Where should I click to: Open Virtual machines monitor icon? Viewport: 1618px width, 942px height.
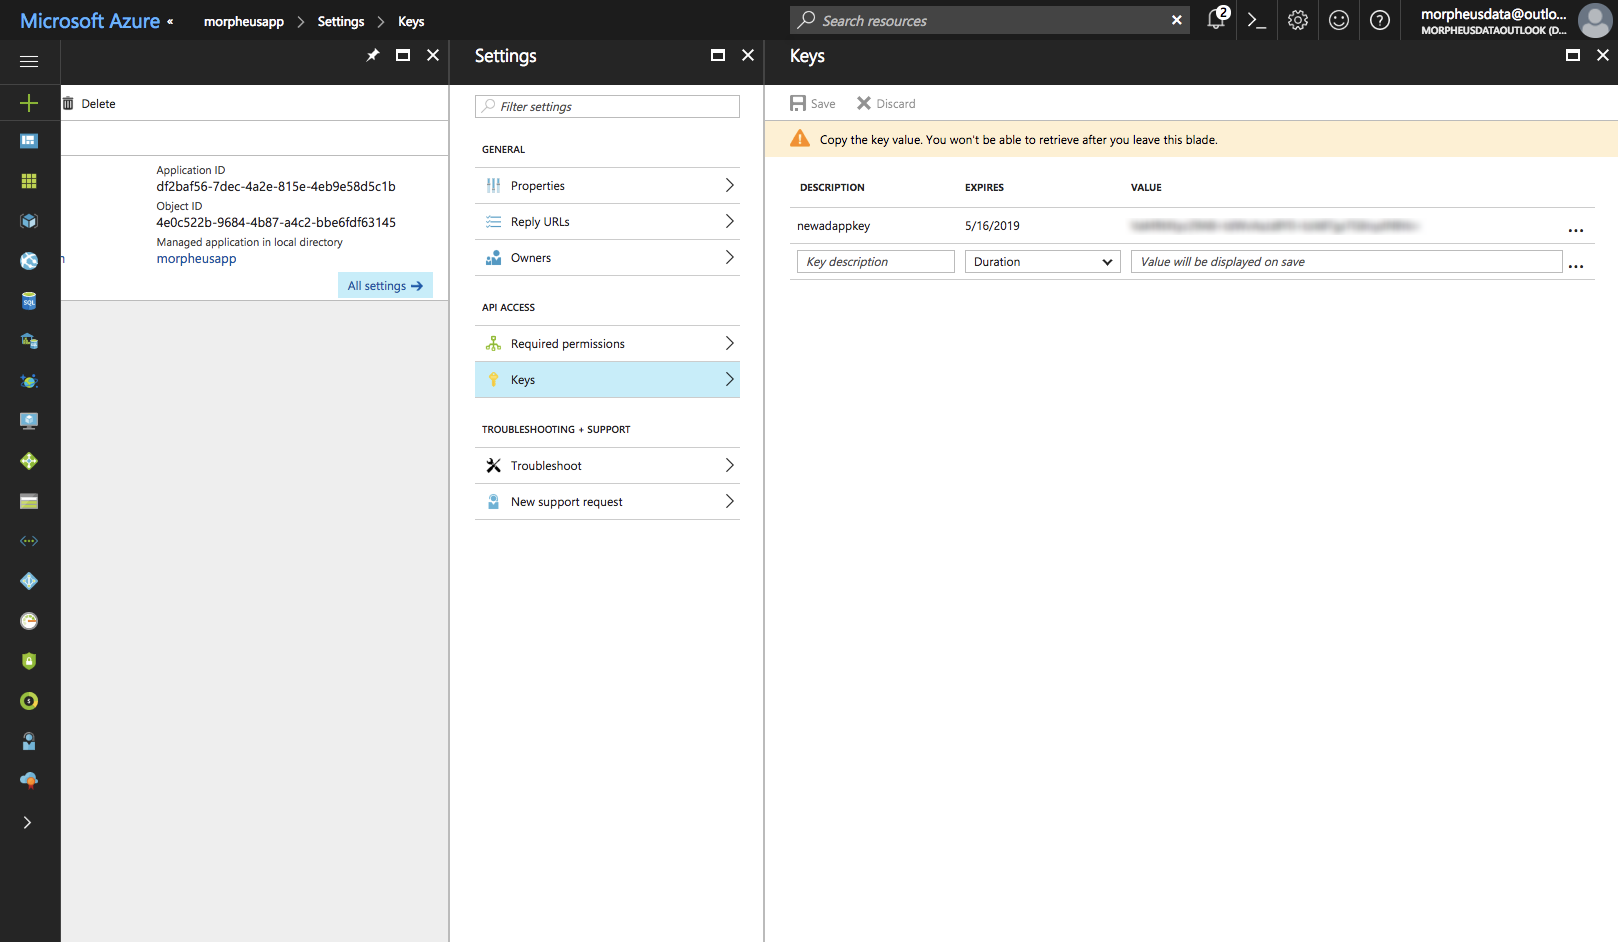(x=29, y=421)
